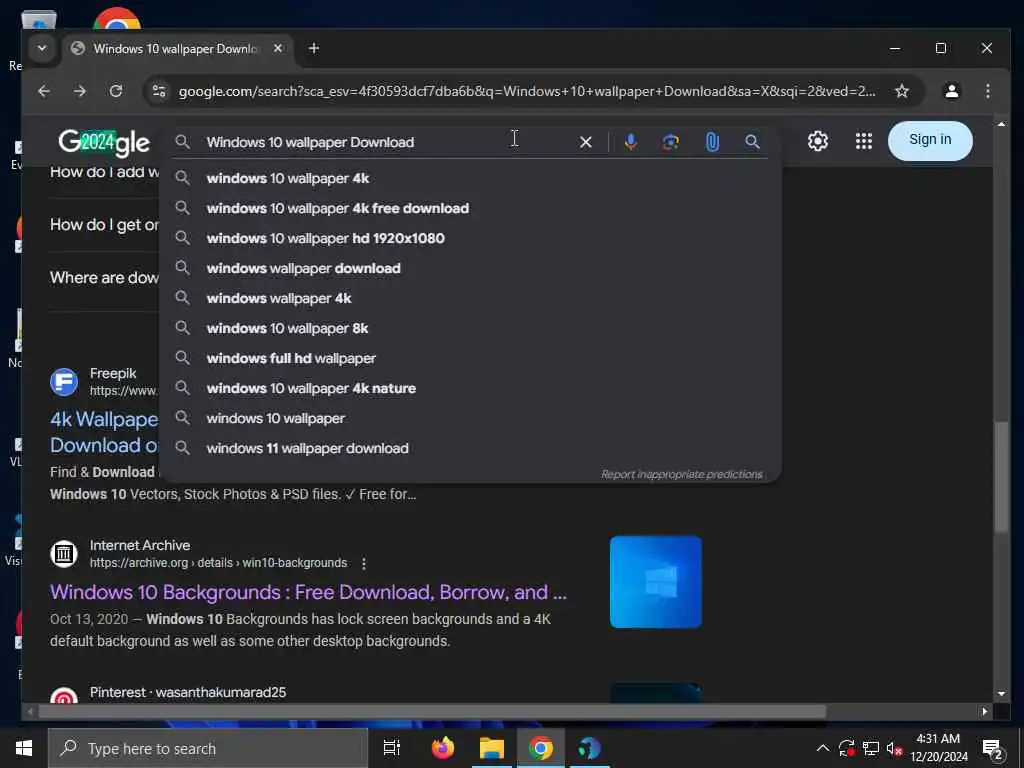Click the scroll right arrow at page bottom
1024x768 pixels.
[985, 711]
